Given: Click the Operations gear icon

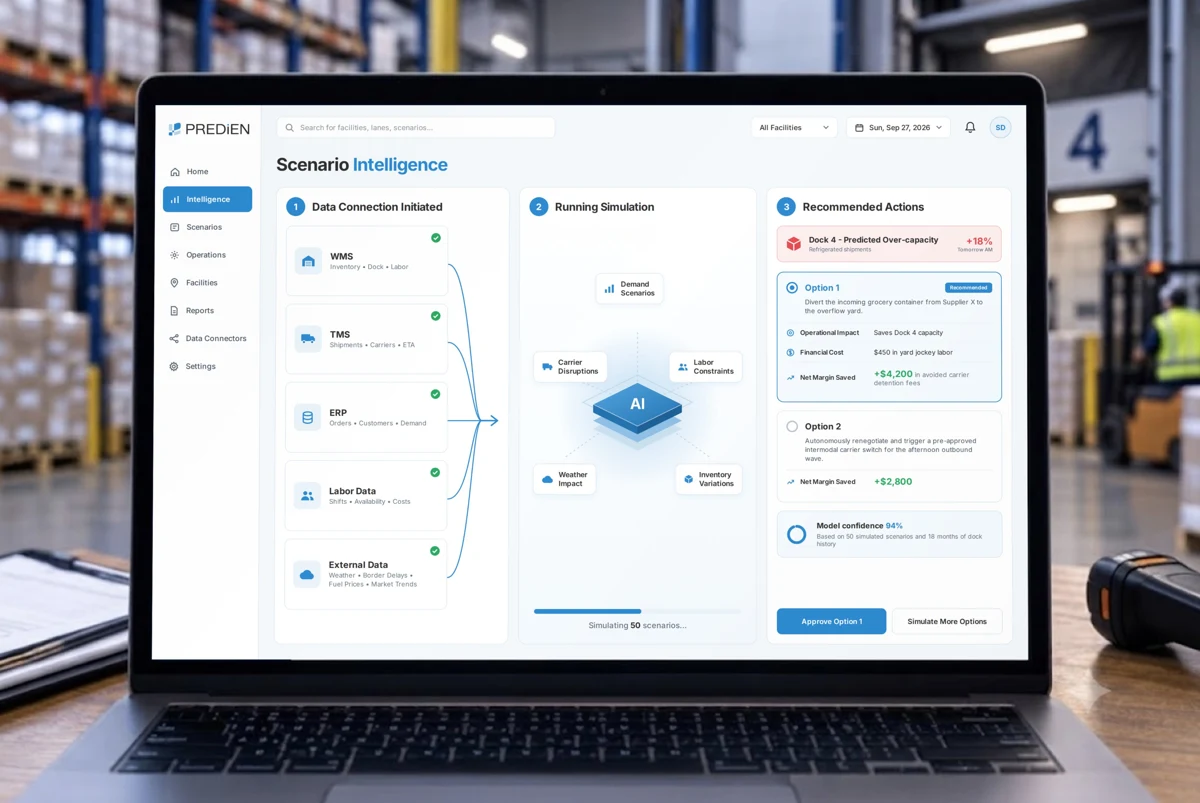Looking at the screenshot, I should click(x=175, y=255).
